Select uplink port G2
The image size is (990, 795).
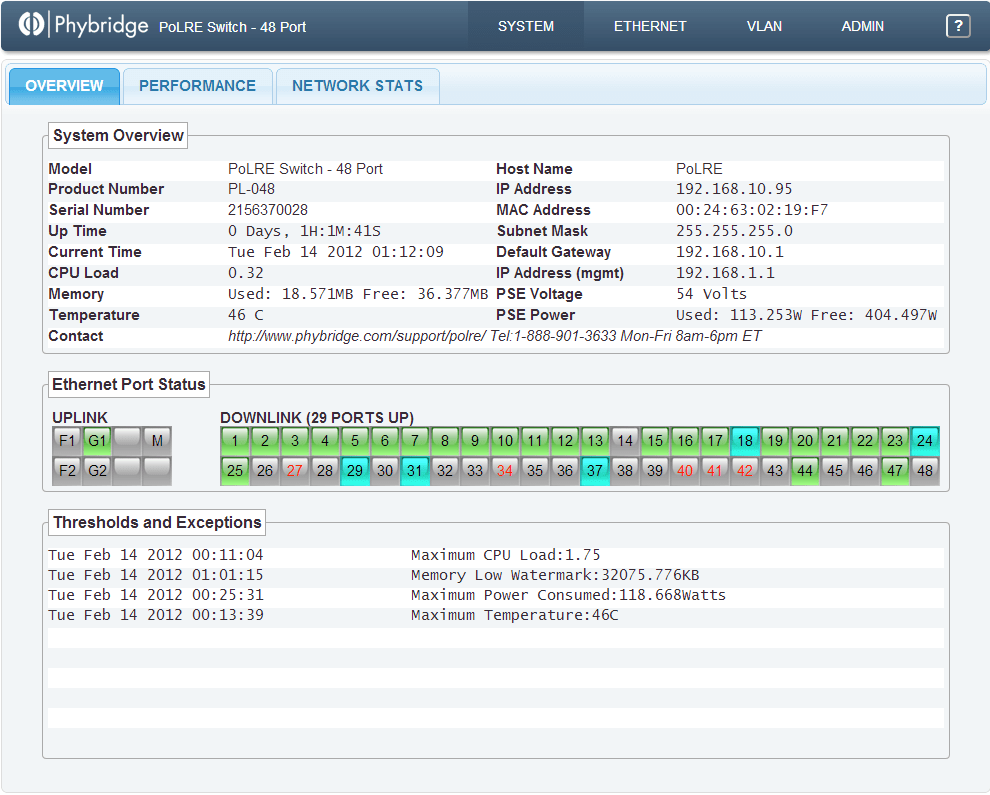click(x=97, y=471)
